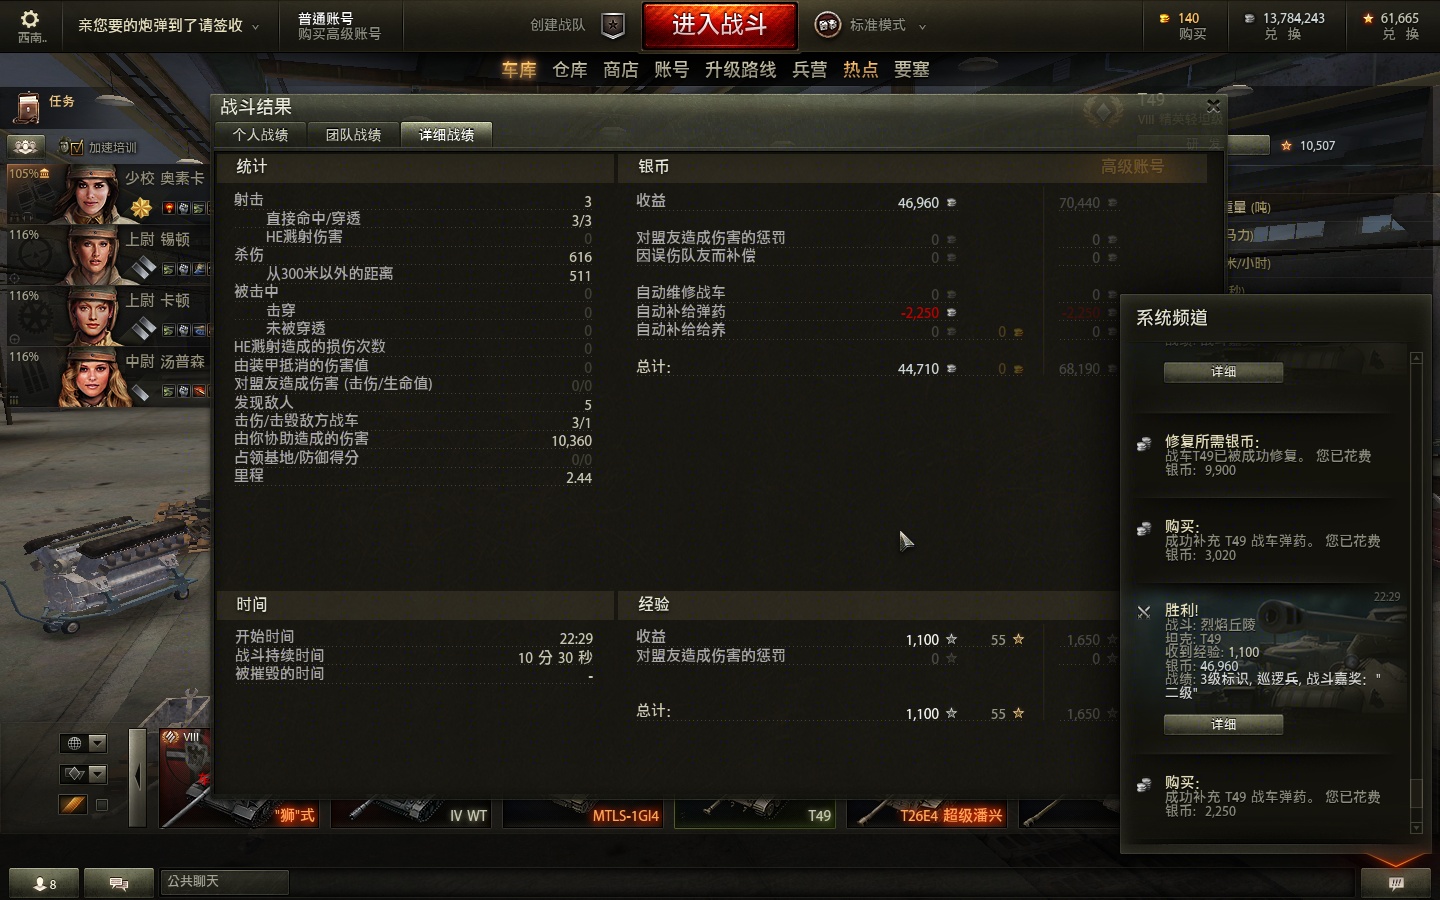Click the 任务 missions icon
Screen dimensions: 1440x900
click(x=28, y=108)
